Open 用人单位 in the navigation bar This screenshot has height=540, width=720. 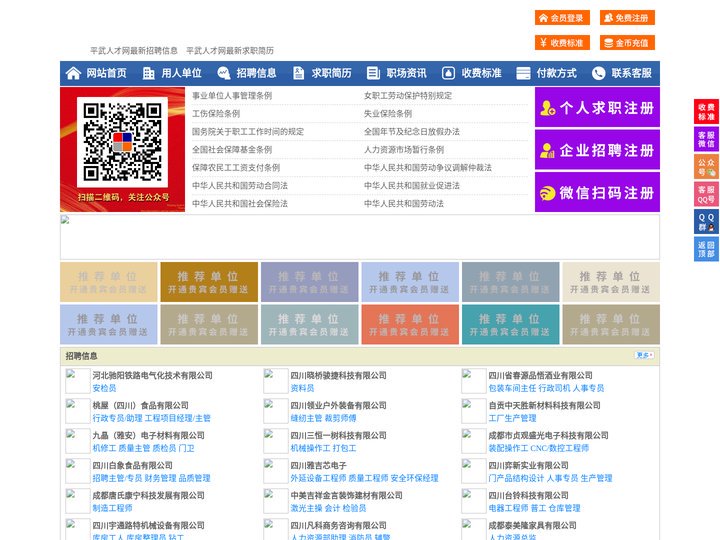tap(181, 73)
